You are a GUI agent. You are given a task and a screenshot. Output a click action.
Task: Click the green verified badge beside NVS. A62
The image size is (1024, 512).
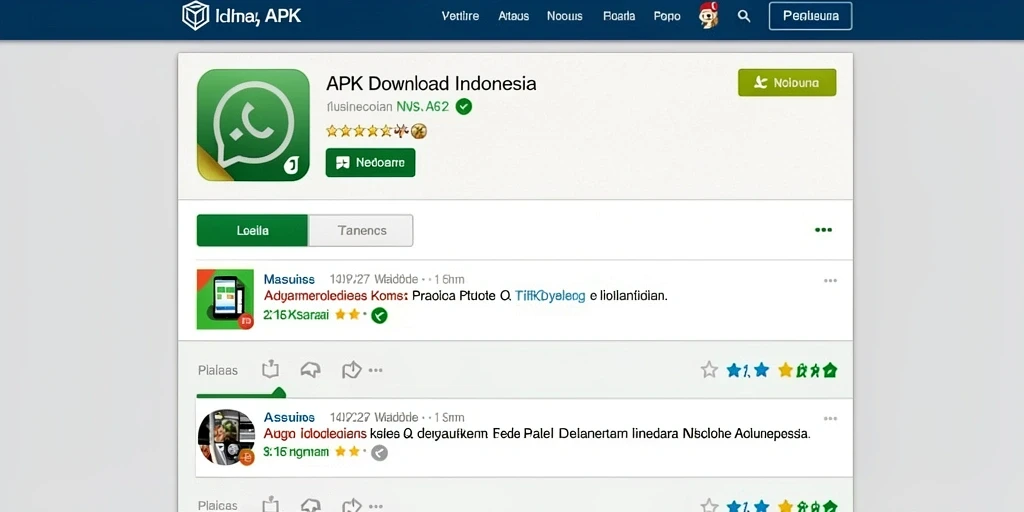pyautogui.click(x=464, y=106)
